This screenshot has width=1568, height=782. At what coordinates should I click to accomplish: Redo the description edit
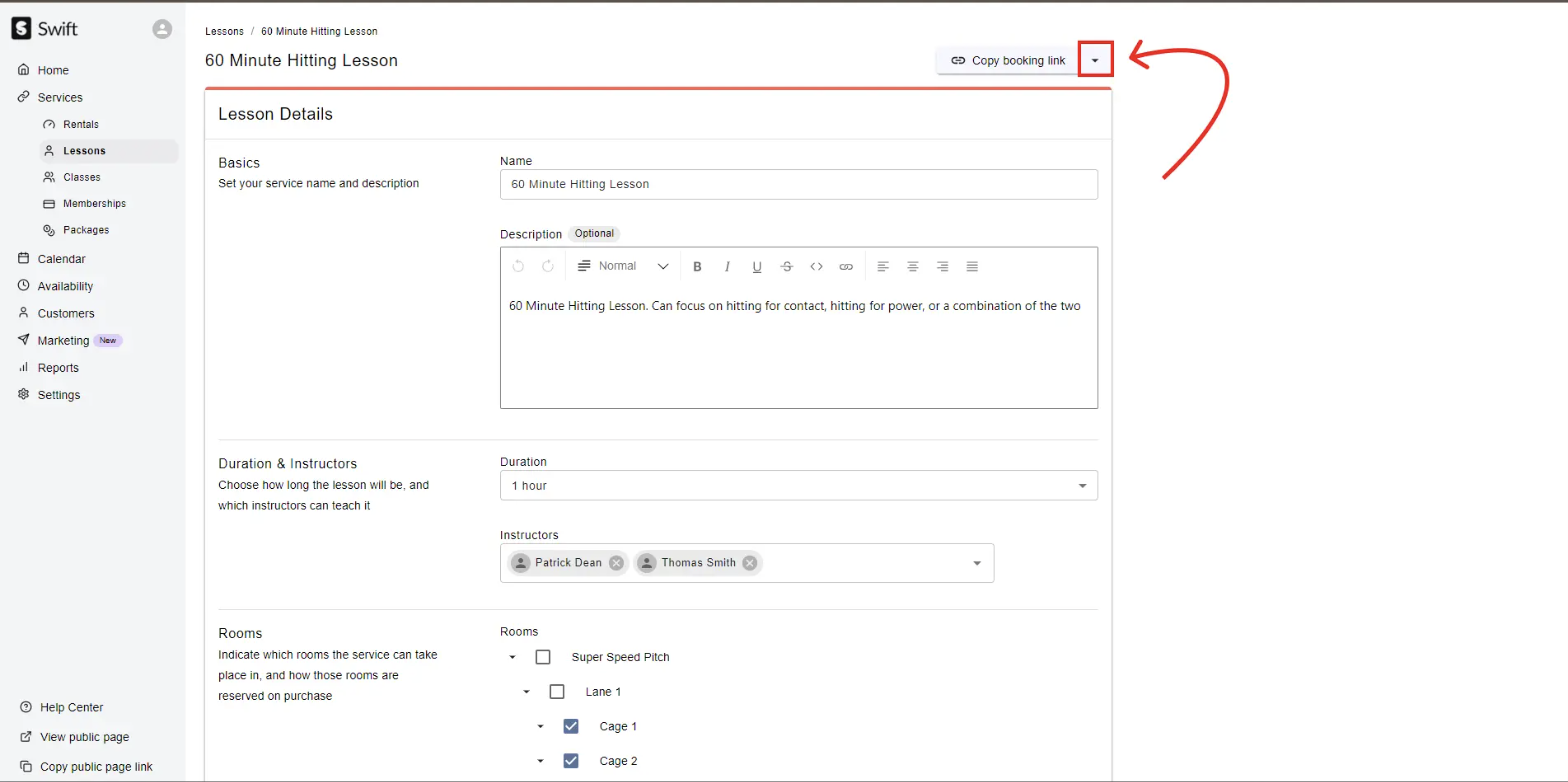coord(548,266)
